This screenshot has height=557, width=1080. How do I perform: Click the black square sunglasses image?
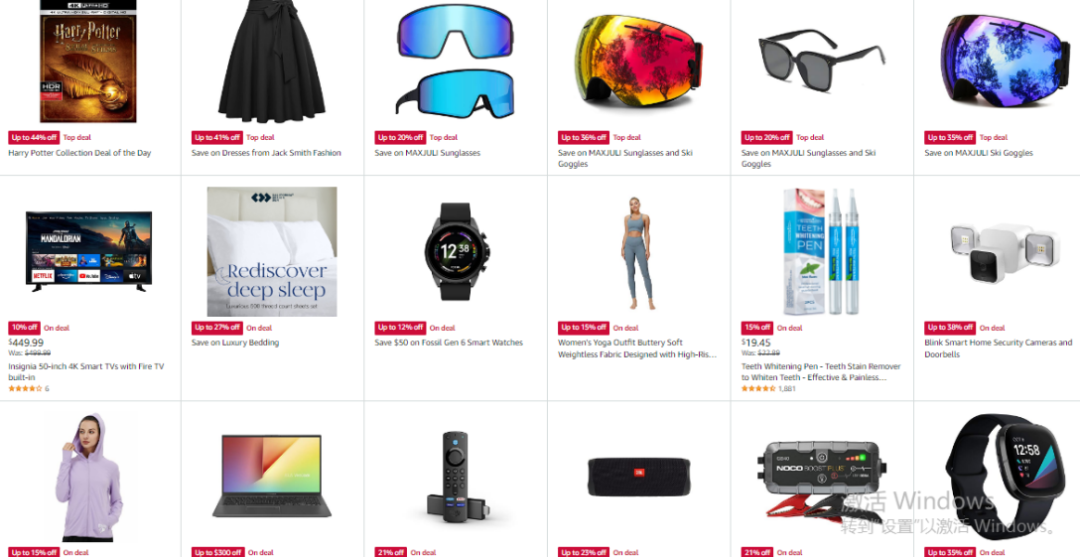[x=822, y=62]
